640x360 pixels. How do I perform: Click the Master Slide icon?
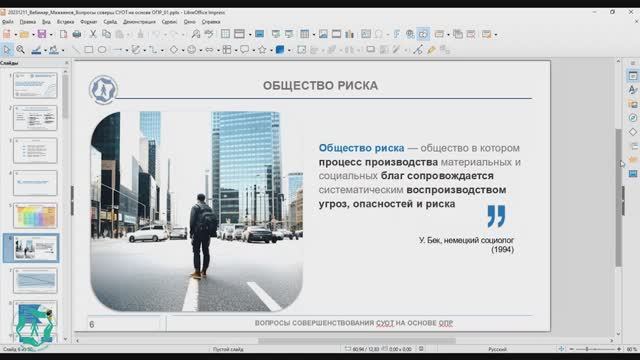pyautogui.click(x=260, y=34)
